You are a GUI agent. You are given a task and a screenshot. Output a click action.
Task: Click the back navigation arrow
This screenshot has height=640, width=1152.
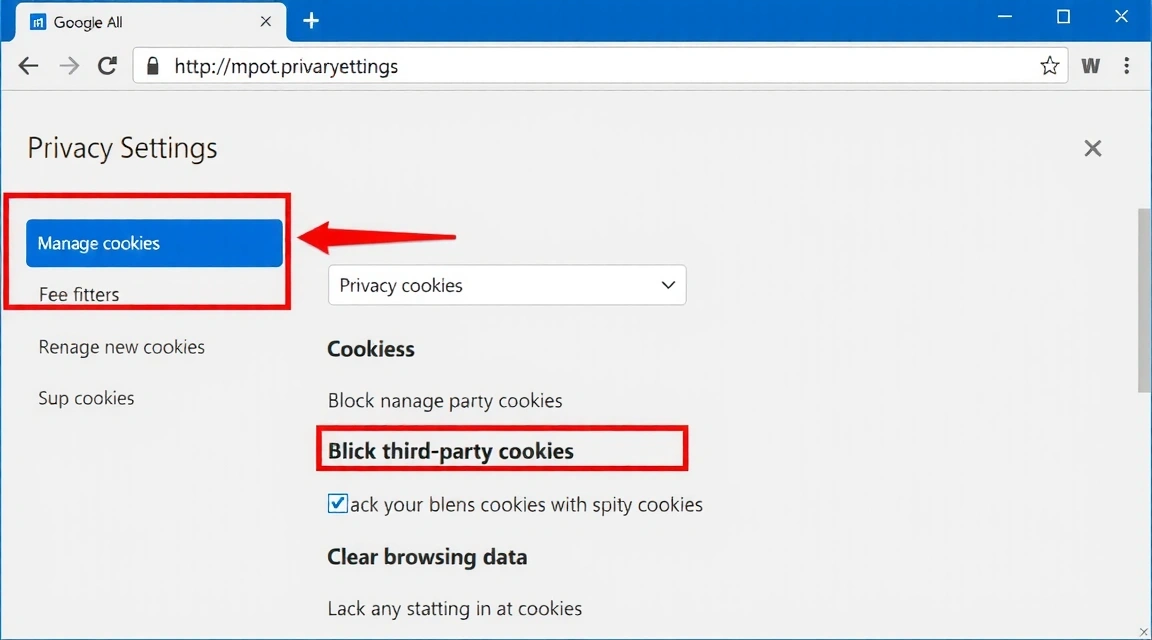click(28, 66)
